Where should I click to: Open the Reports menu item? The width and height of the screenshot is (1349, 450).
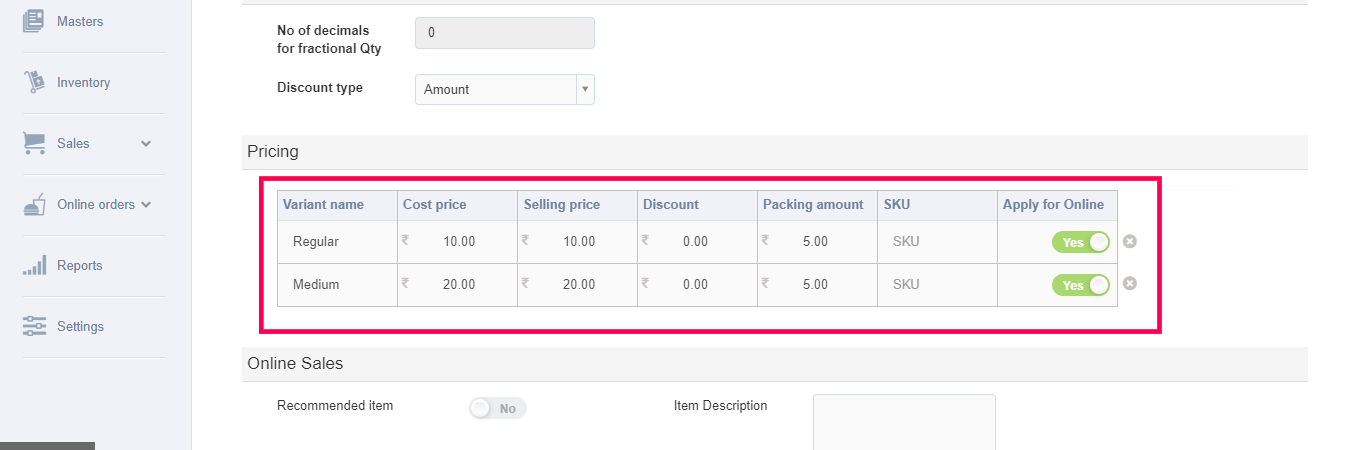click(80, 266)
